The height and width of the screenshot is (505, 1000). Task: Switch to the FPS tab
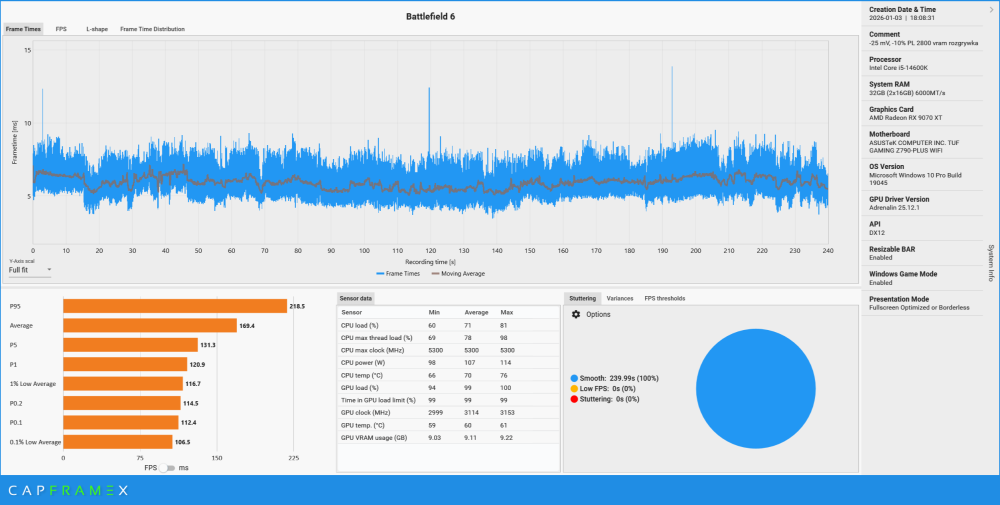[61, 29]
